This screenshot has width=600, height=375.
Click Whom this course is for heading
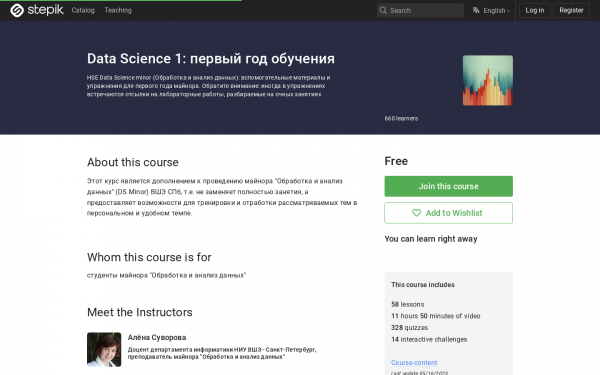point(149,257)
